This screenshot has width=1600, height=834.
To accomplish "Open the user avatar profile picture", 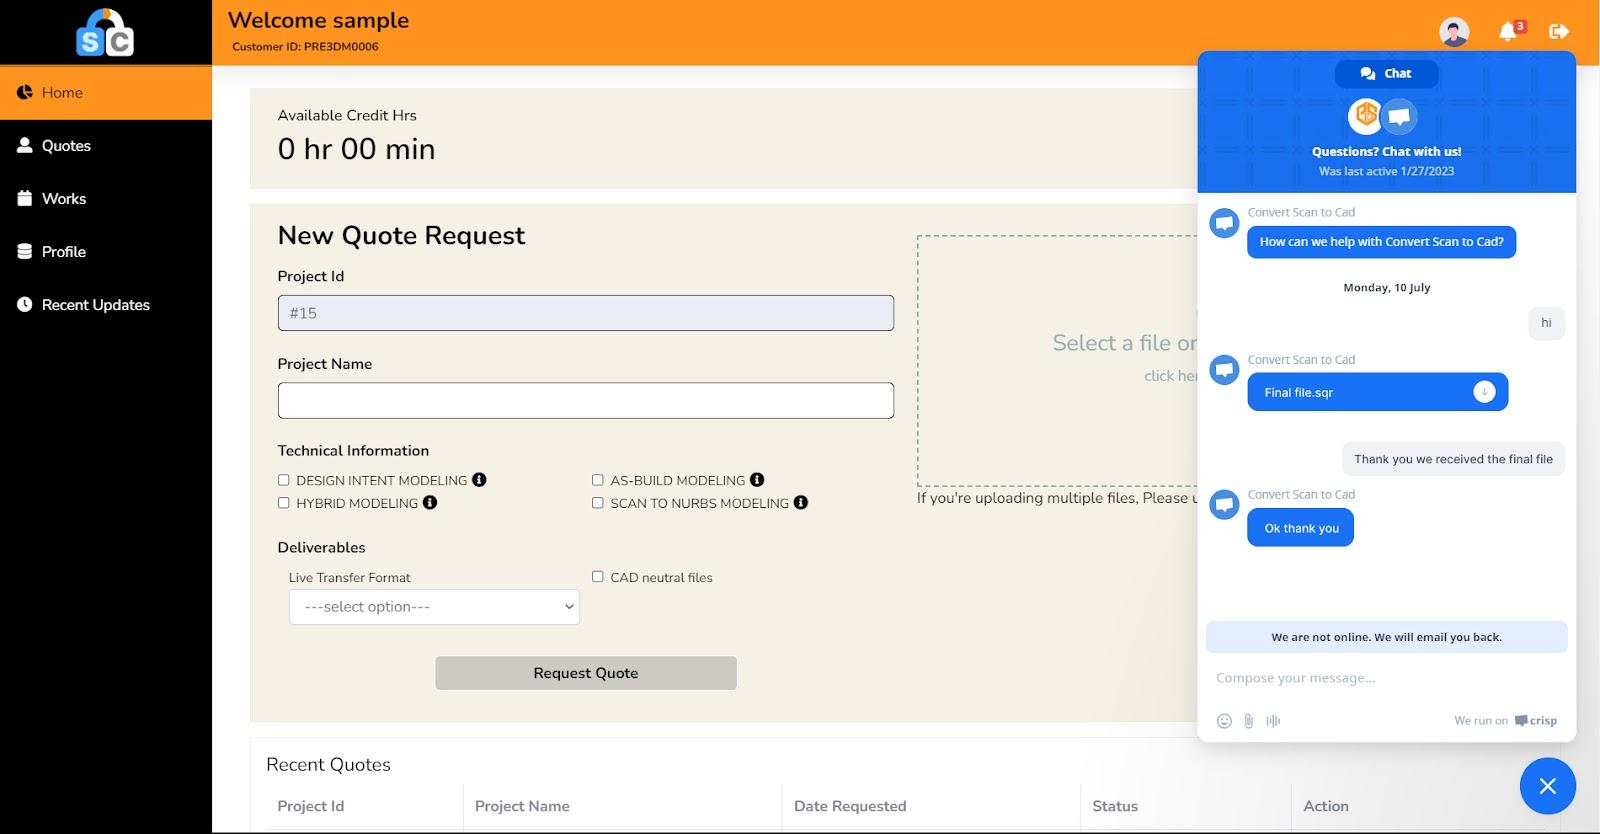I will (1454, 32).
